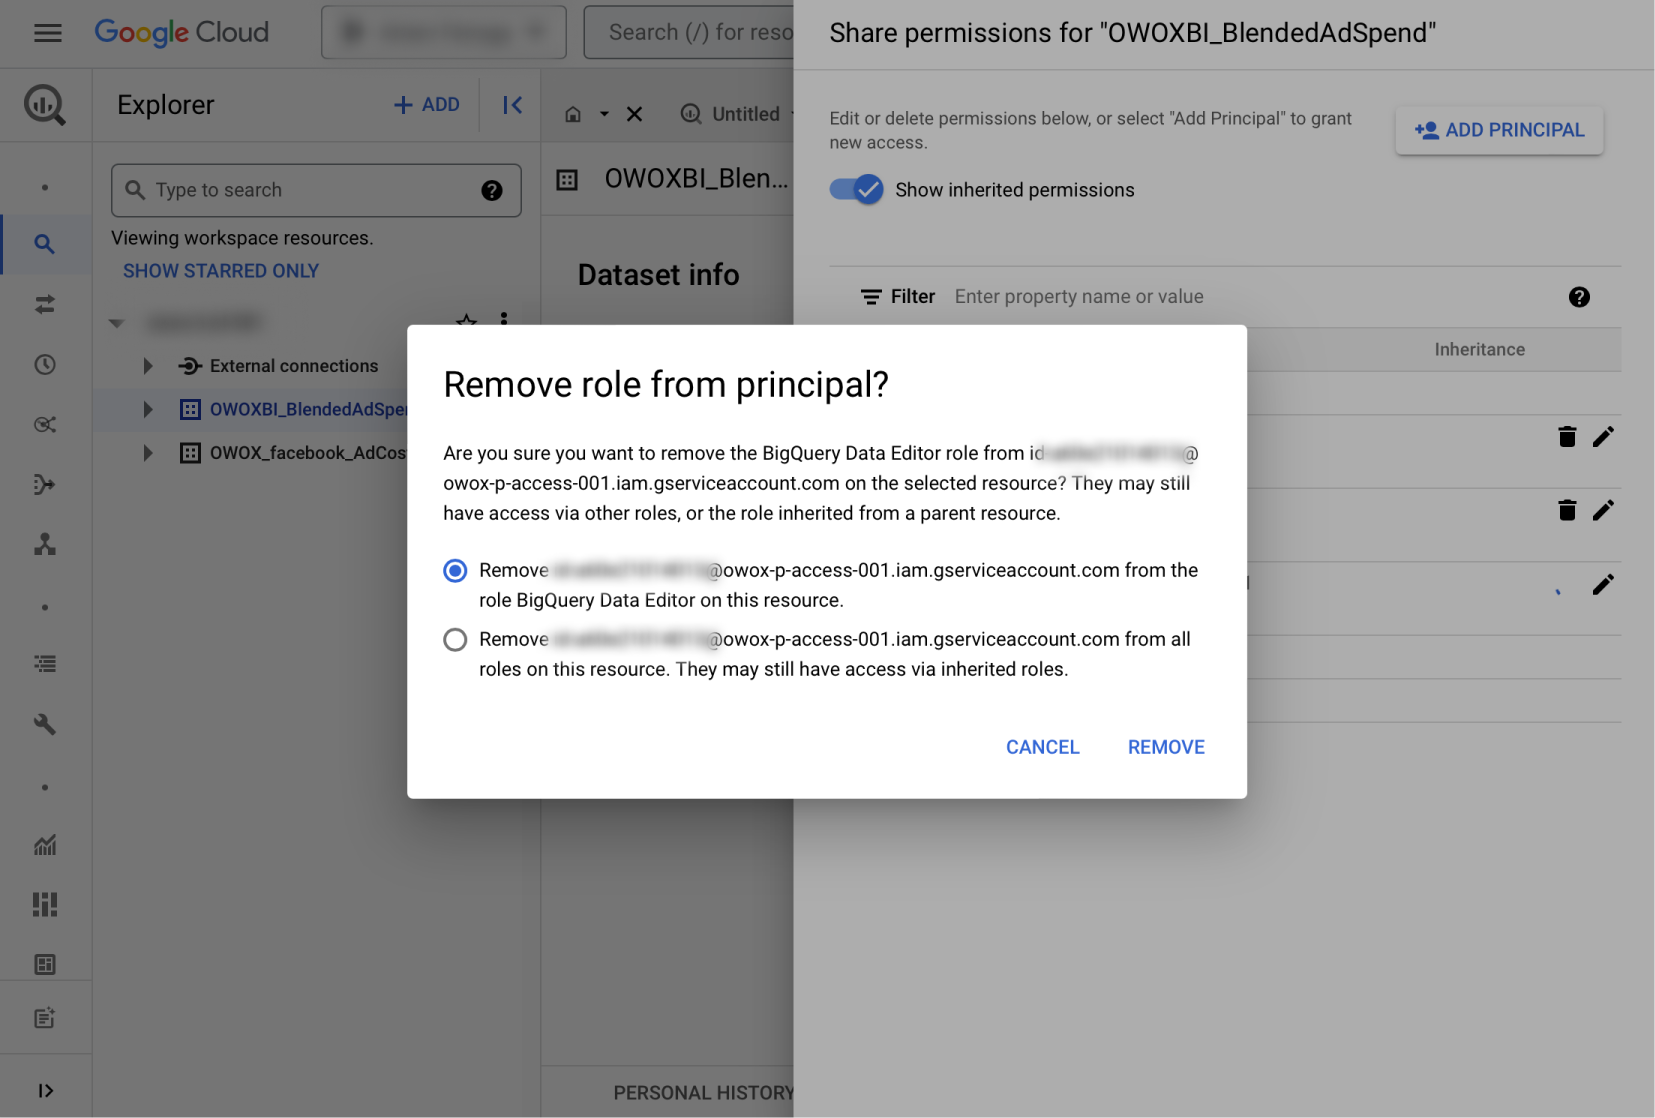Open Analytics Hub icon in sidebar

(45, 424)
